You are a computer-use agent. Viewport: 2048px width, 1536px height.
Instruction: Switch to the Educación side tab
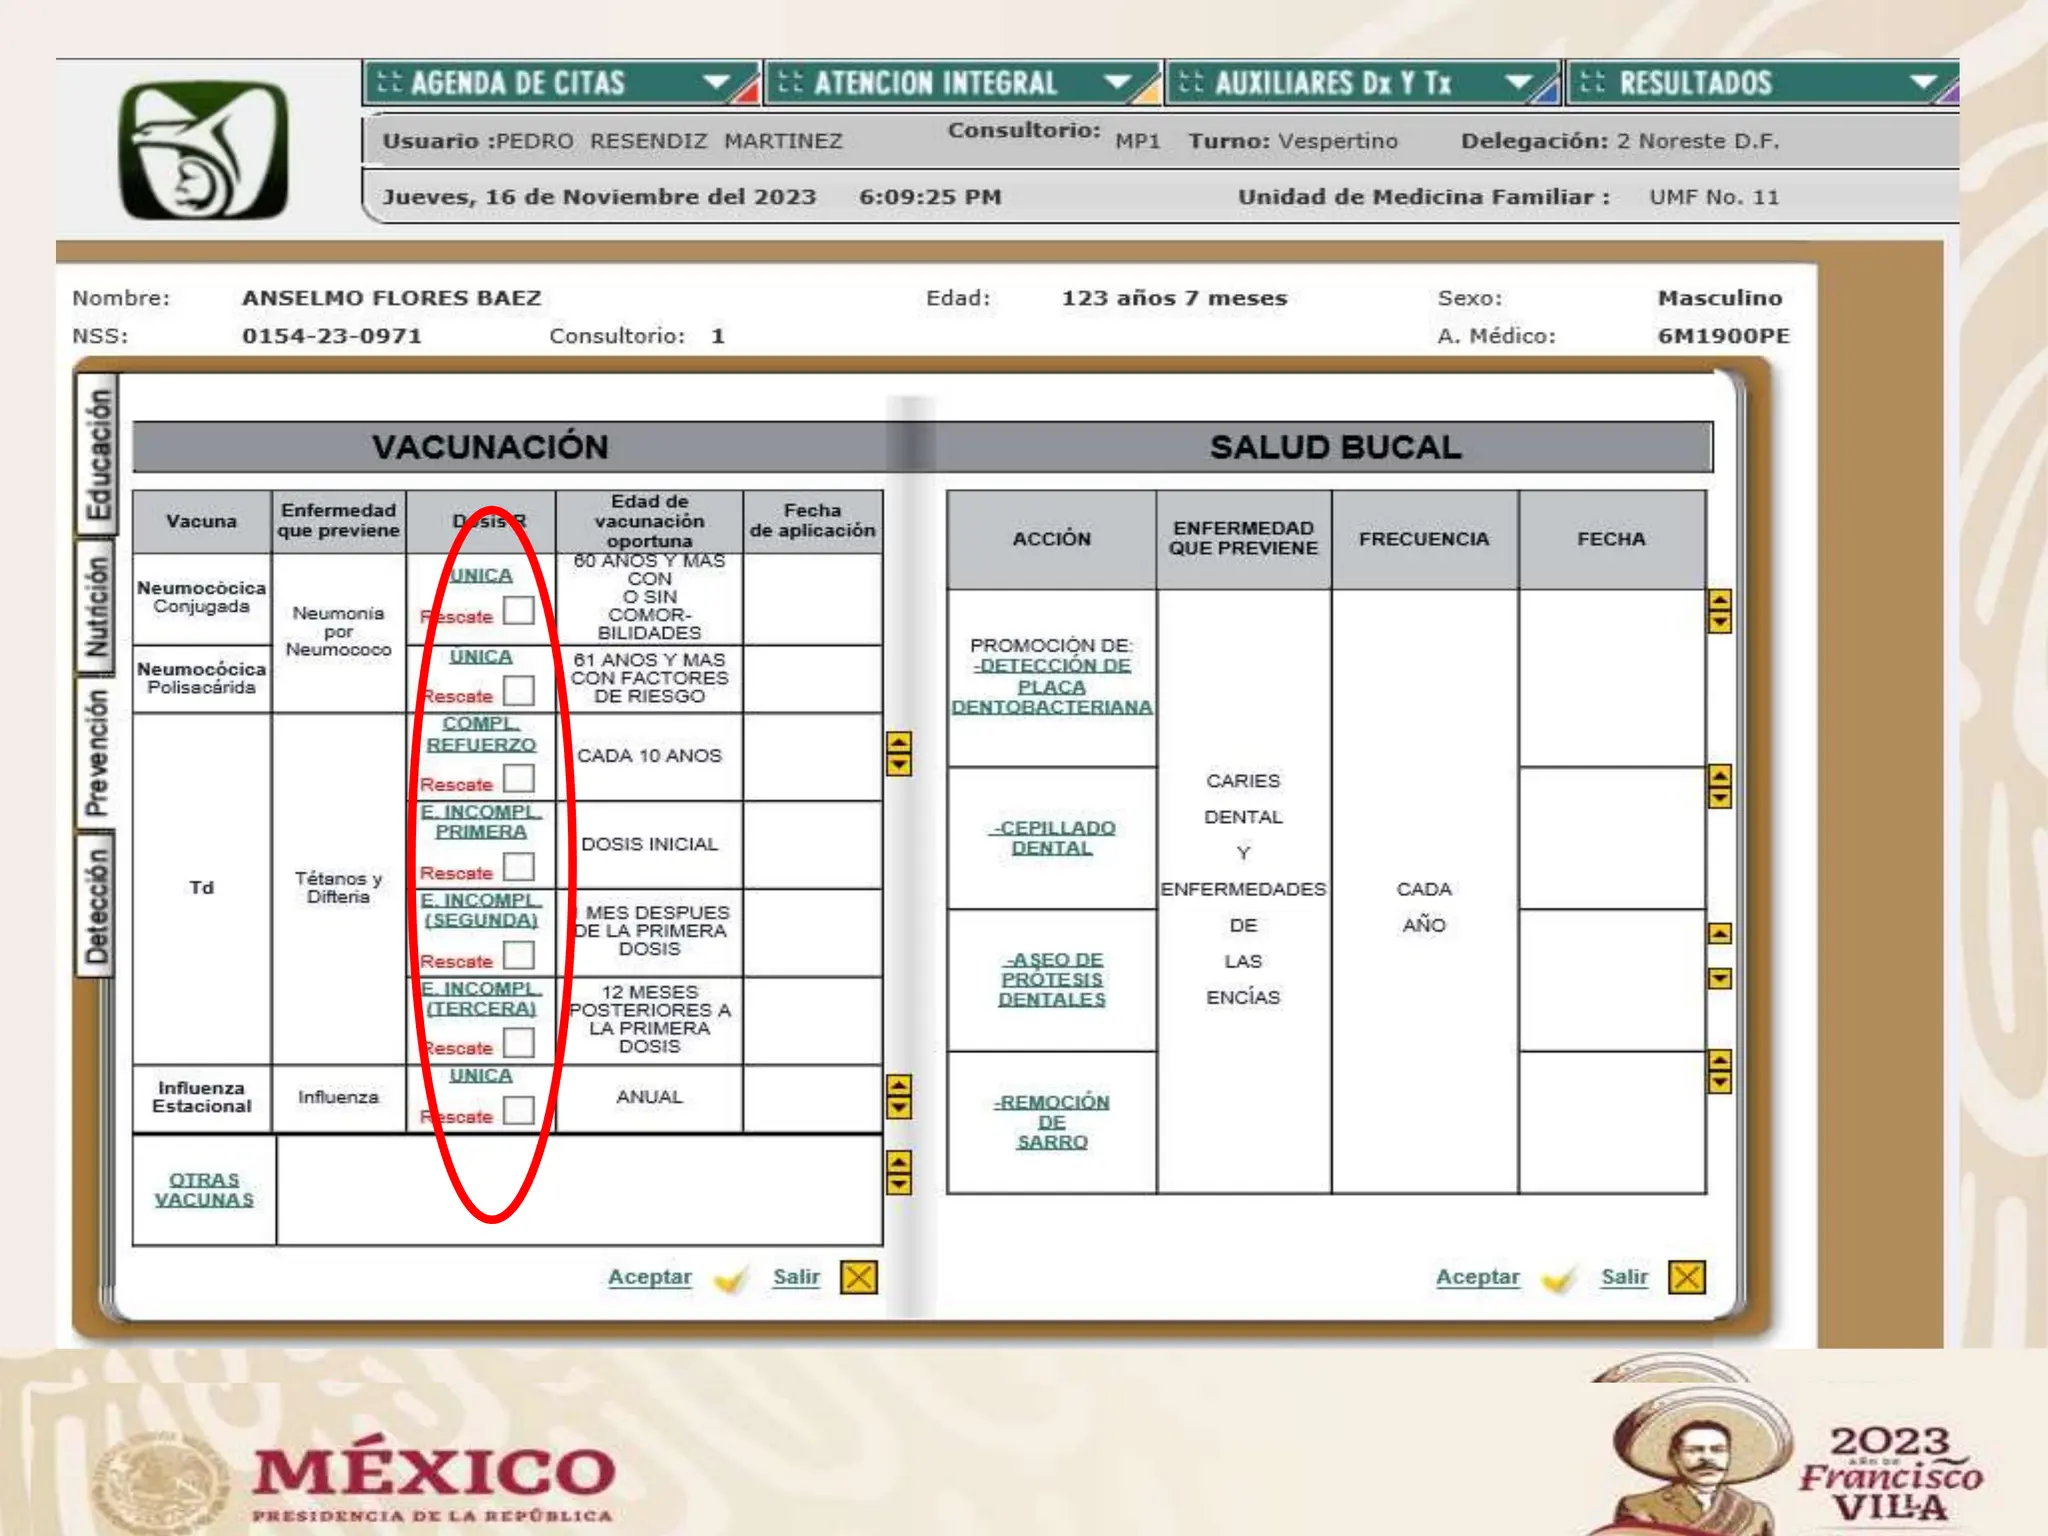point(97,455)
